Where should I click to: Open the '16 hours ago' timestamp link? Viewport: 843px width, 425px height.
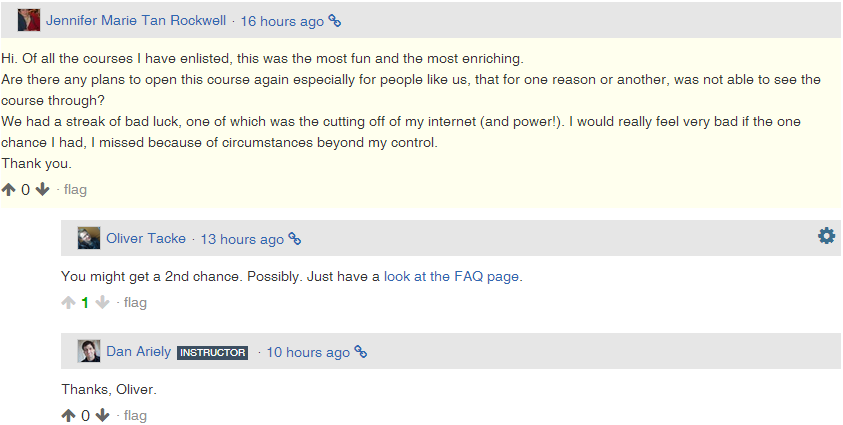[282, 21]
